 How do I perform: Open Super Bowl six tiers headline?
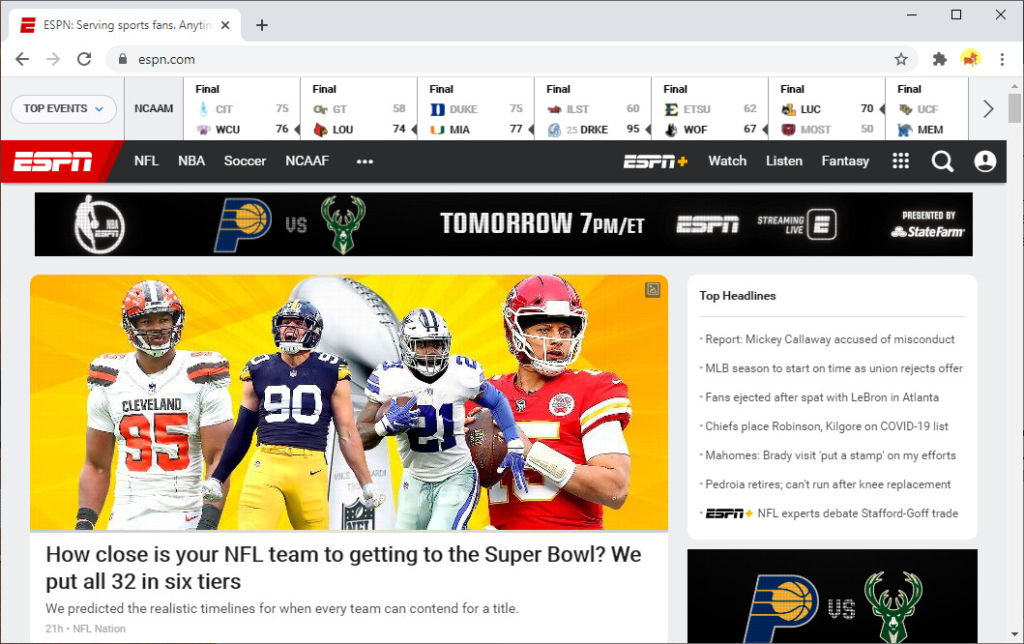point(344,568)
